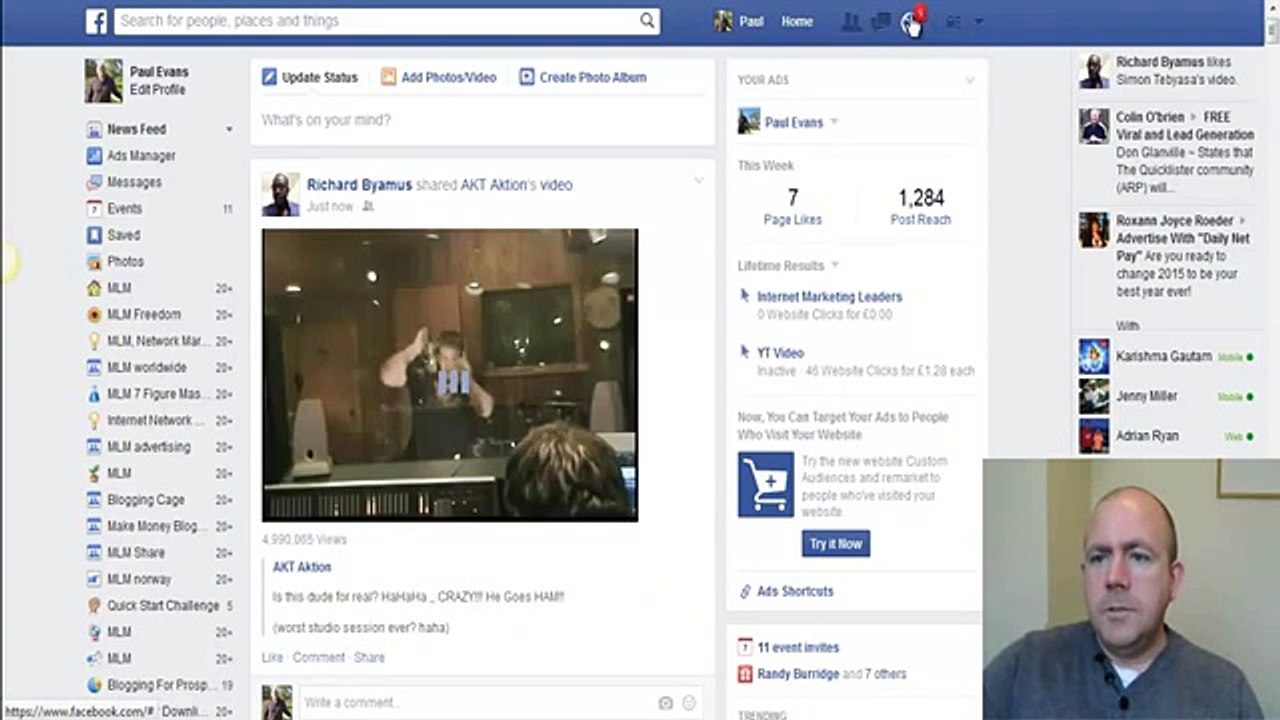1280x720 pixels.
Task: Click the search magnifier icon
Action: (x=647, y=21)
